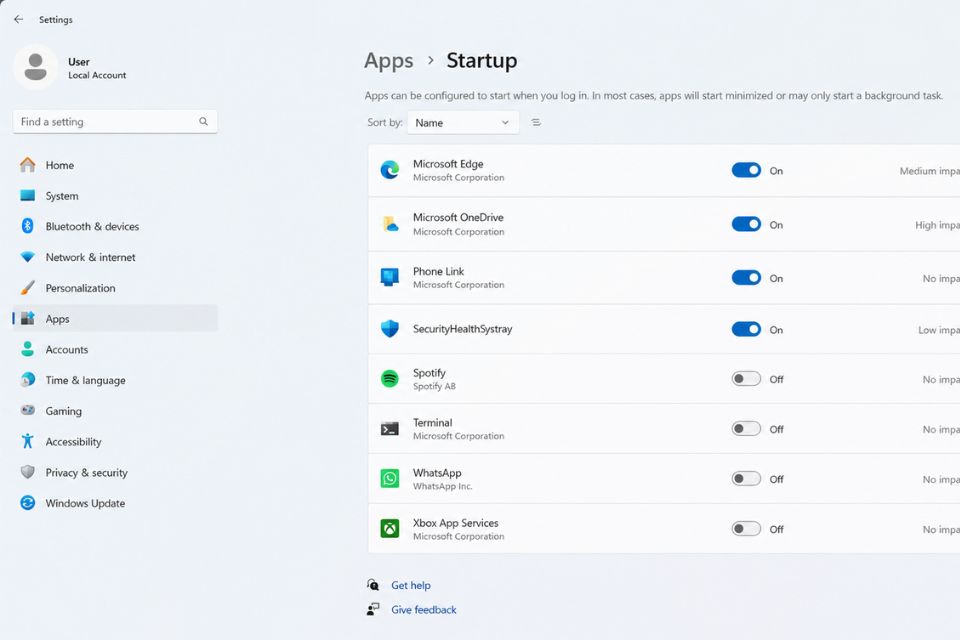The width and height of the screenshot is (960, 640).
Task: Turn off Microsoft OneDrive startup
Action: click(x=746, y=224)
